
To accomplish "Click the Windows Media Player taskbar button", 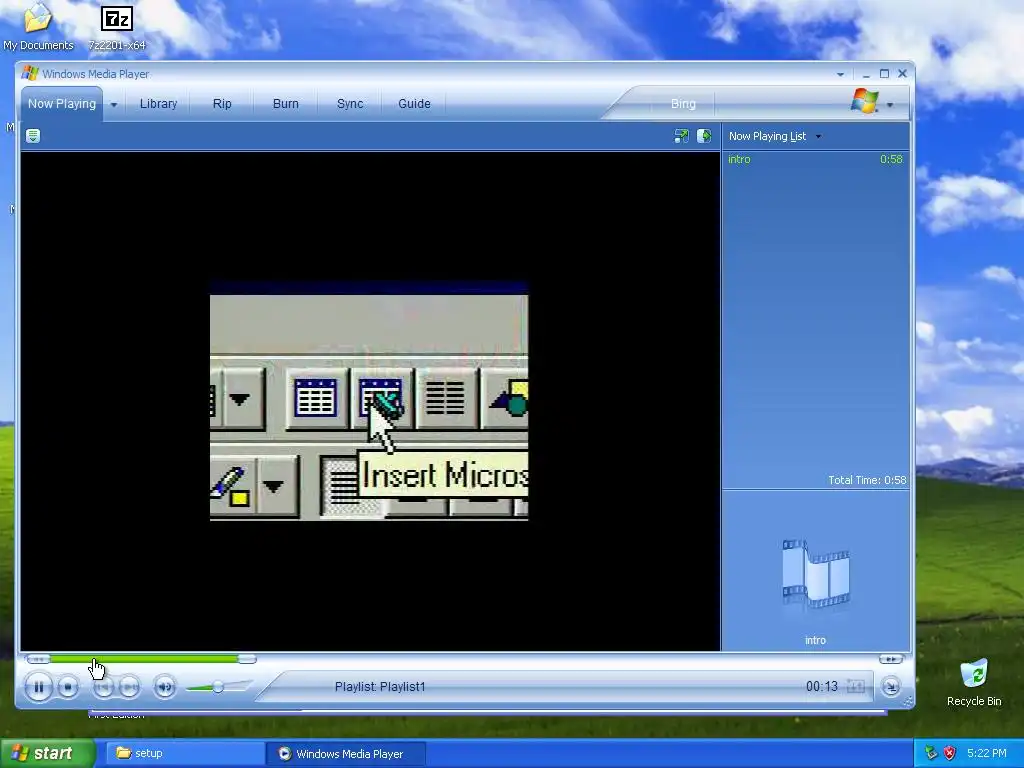I will pyautogui.click(x=346, y=754).
